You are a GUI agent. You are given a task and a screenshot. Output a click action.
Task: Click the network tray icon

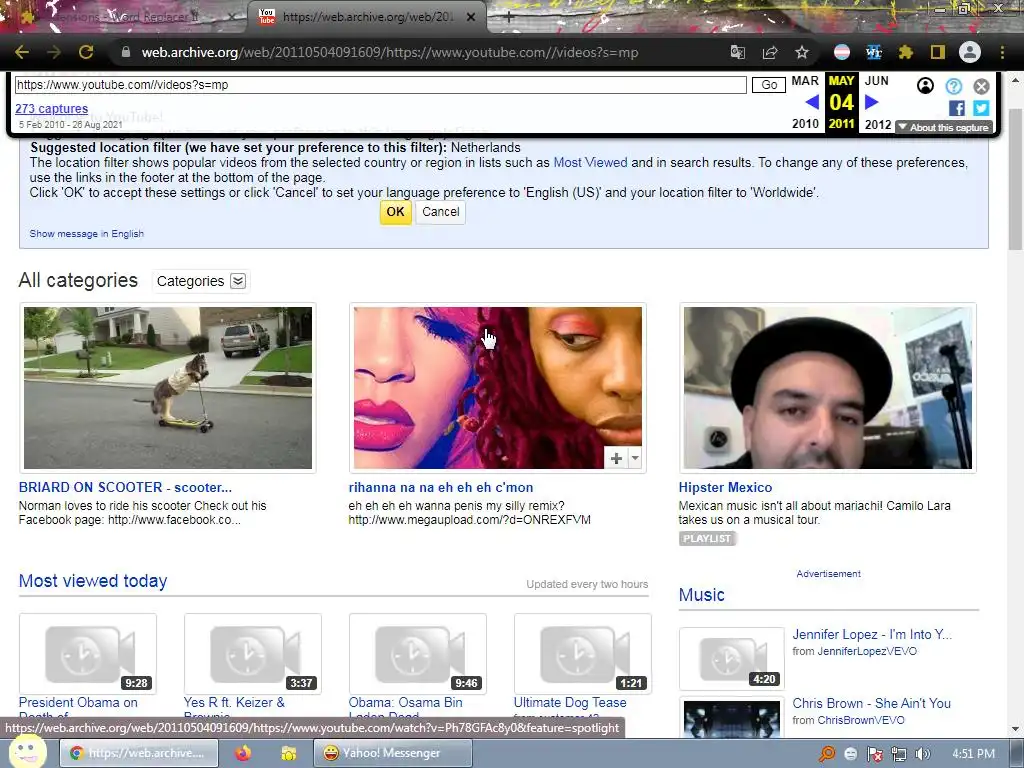(899, 754)
